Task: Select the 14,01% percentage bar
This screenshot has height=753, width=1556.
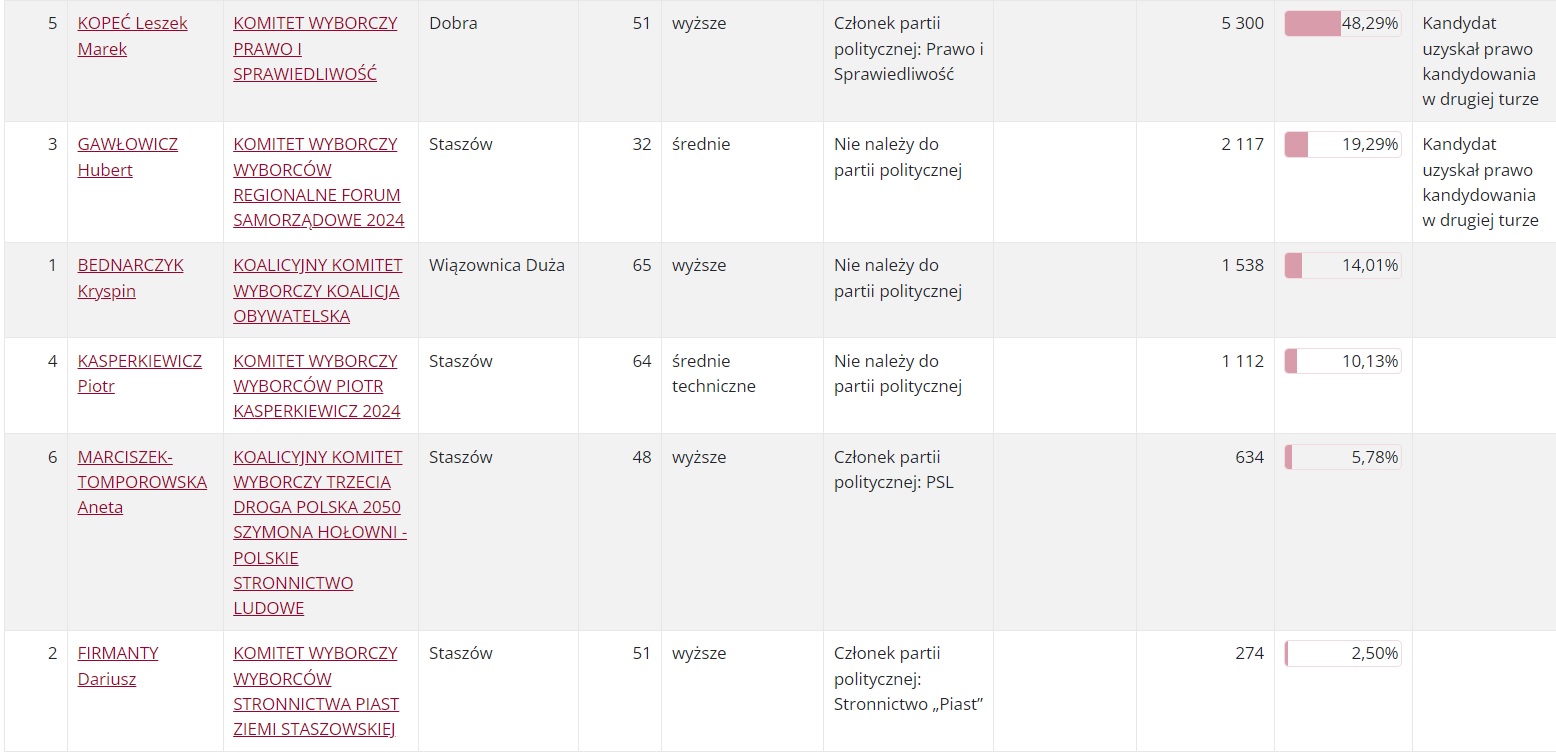Action: 1342,265
